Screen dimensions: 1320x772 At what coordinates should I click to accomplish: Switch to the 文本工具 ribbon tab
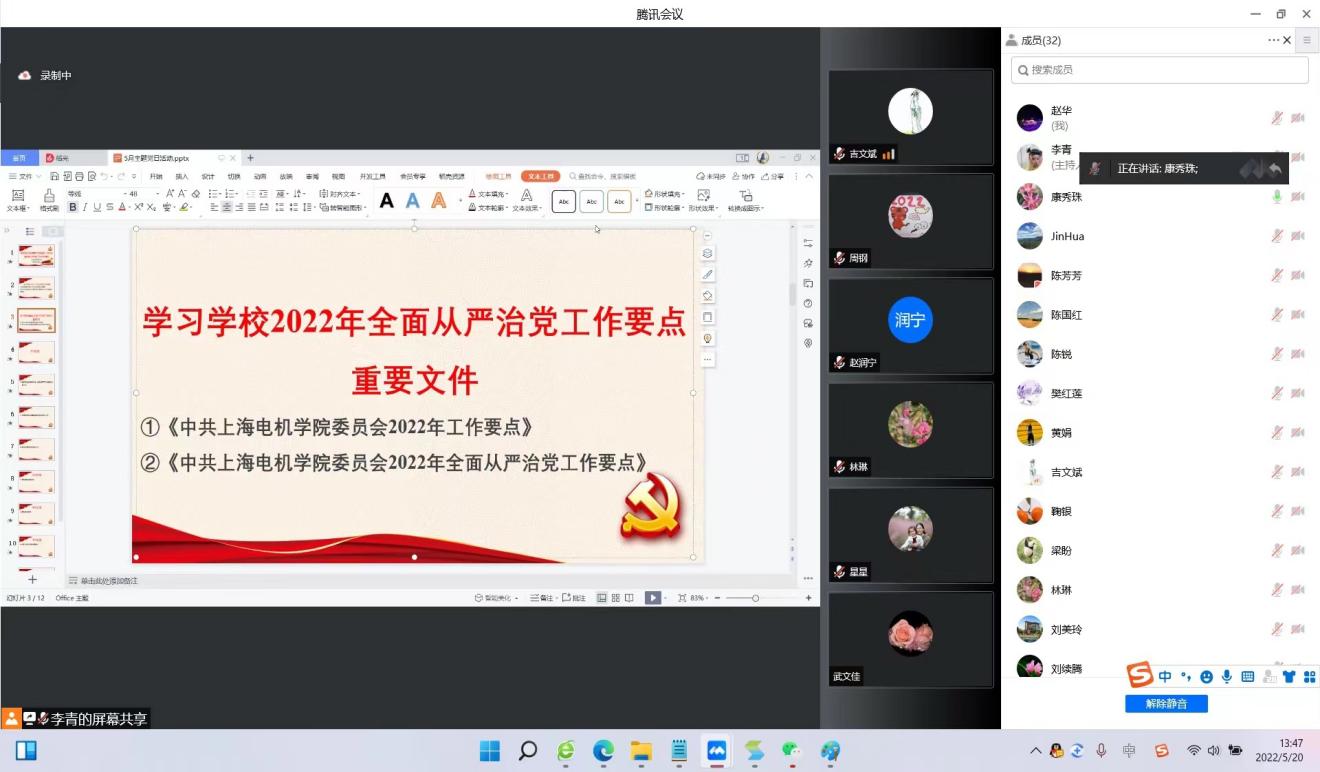(540, 176)
